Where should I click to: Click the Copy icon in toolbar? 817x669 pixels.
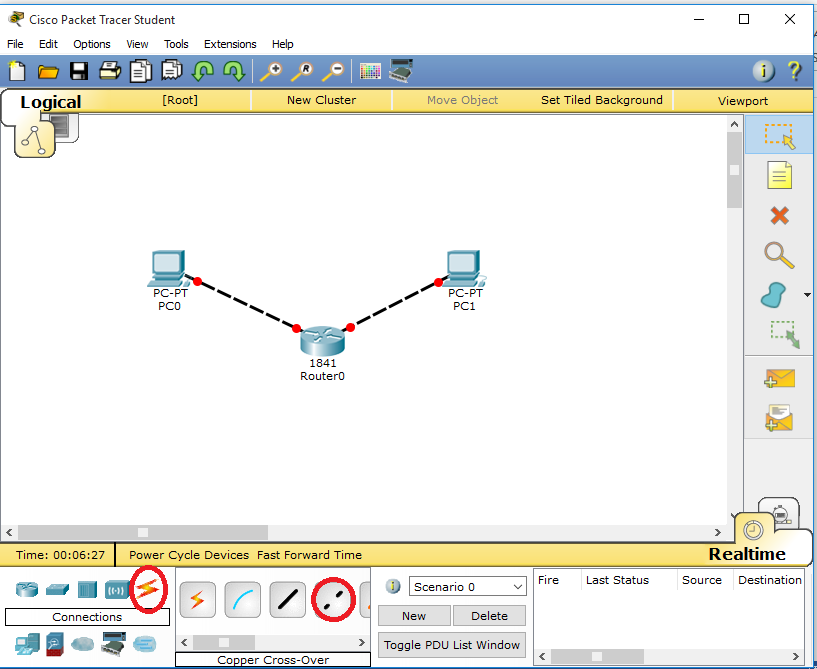pos(141,71)
